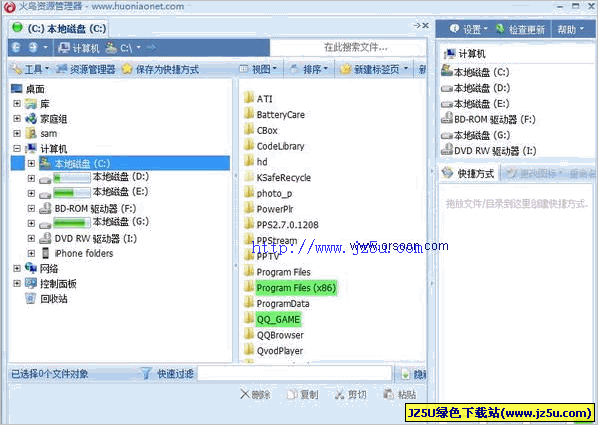Select 本地磁盘 (E:) in folder tree
This screenshot has height=425, width=598.
(121, 192)
